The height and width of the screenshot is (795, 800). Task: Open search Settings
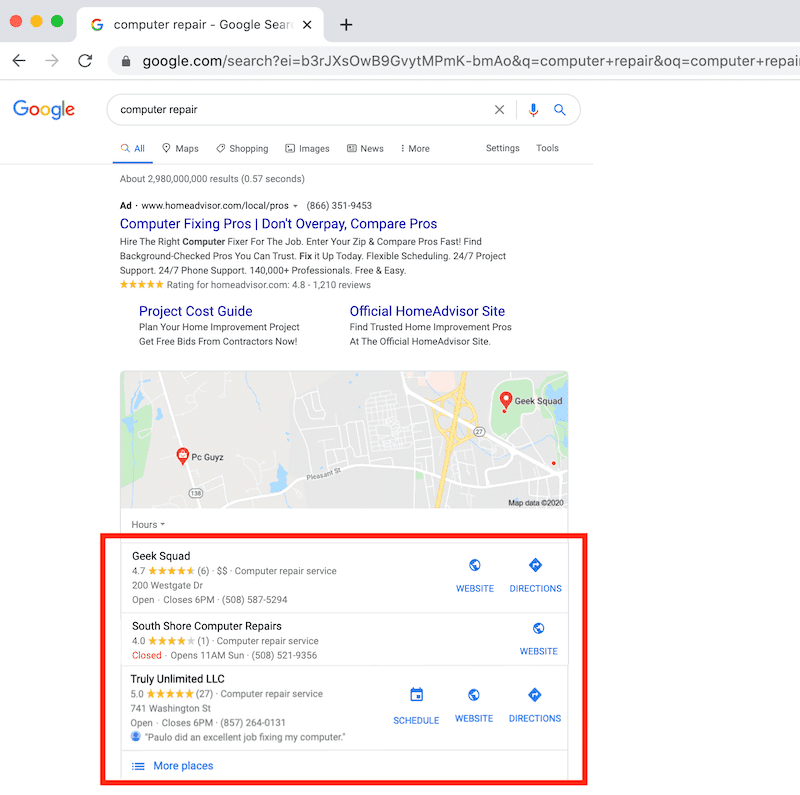point(502,148)
